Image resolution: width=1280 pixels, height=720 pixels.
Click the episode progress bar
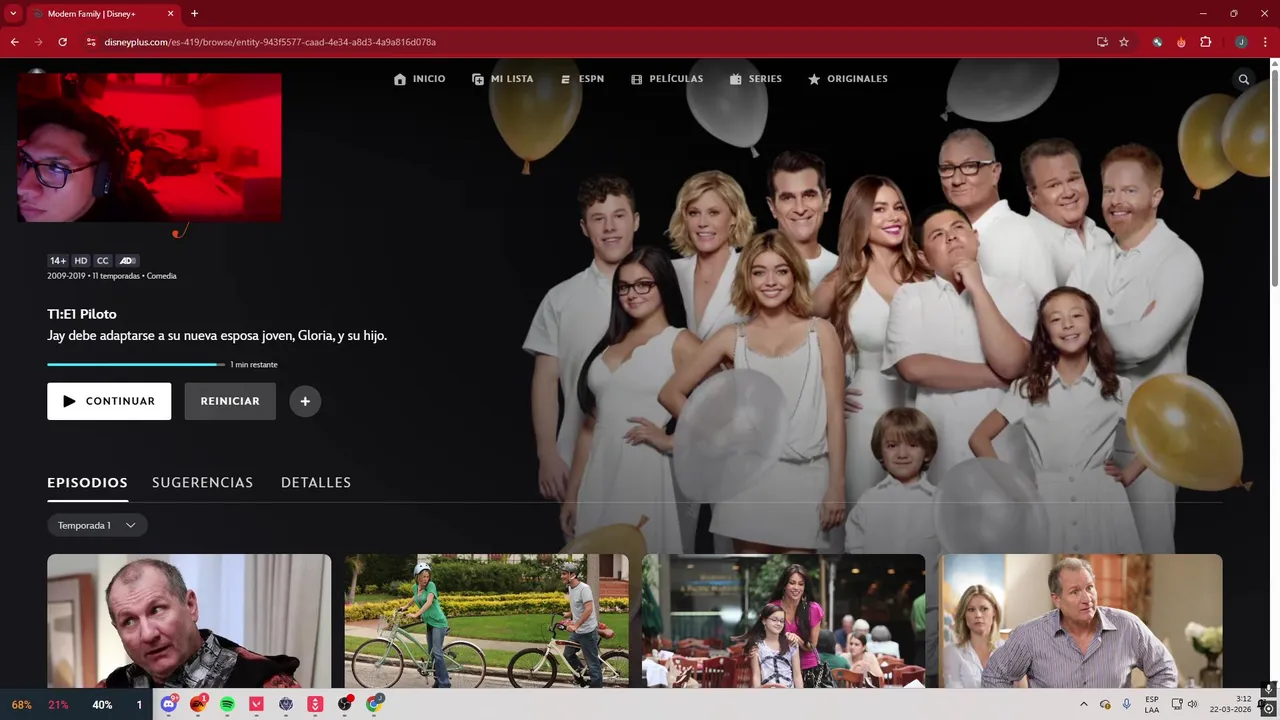pos(136,365)
